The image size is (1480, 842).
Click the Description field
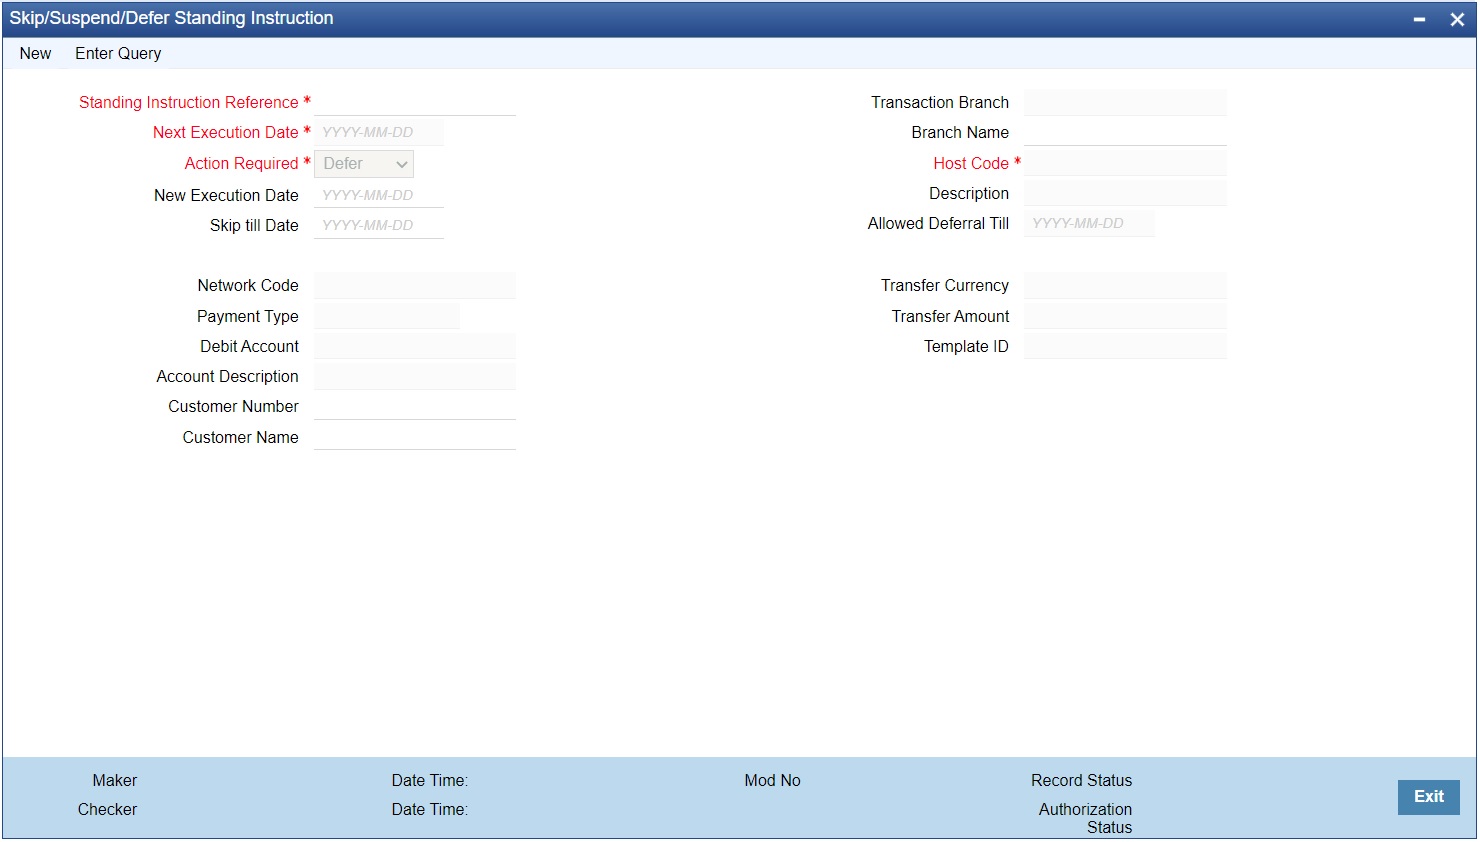(x=1125, y=193)
